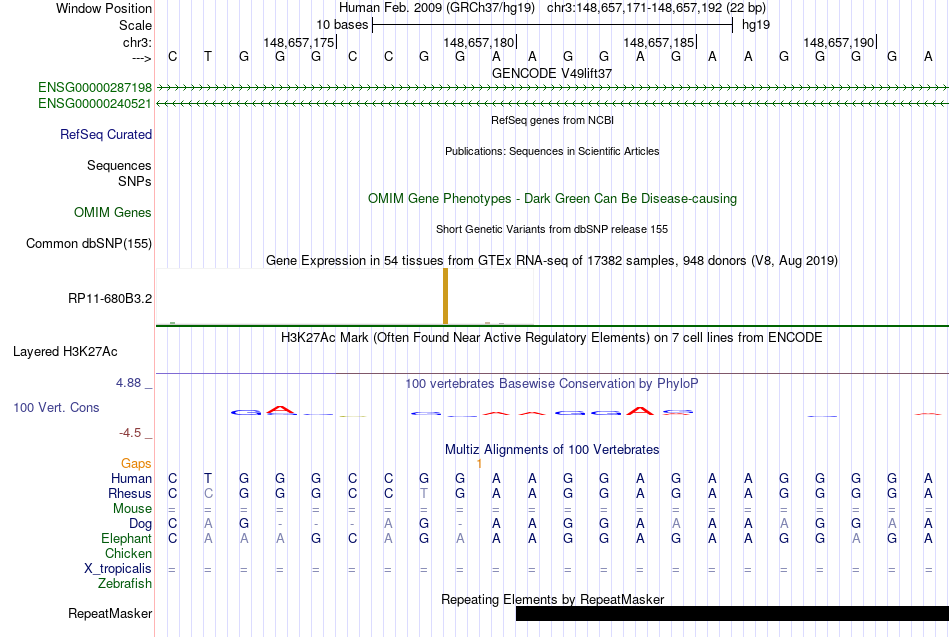The image size is (950, 637).
Task: Click the -4.5 PhyloP lower scale value
Action: [x=130, y=433]
